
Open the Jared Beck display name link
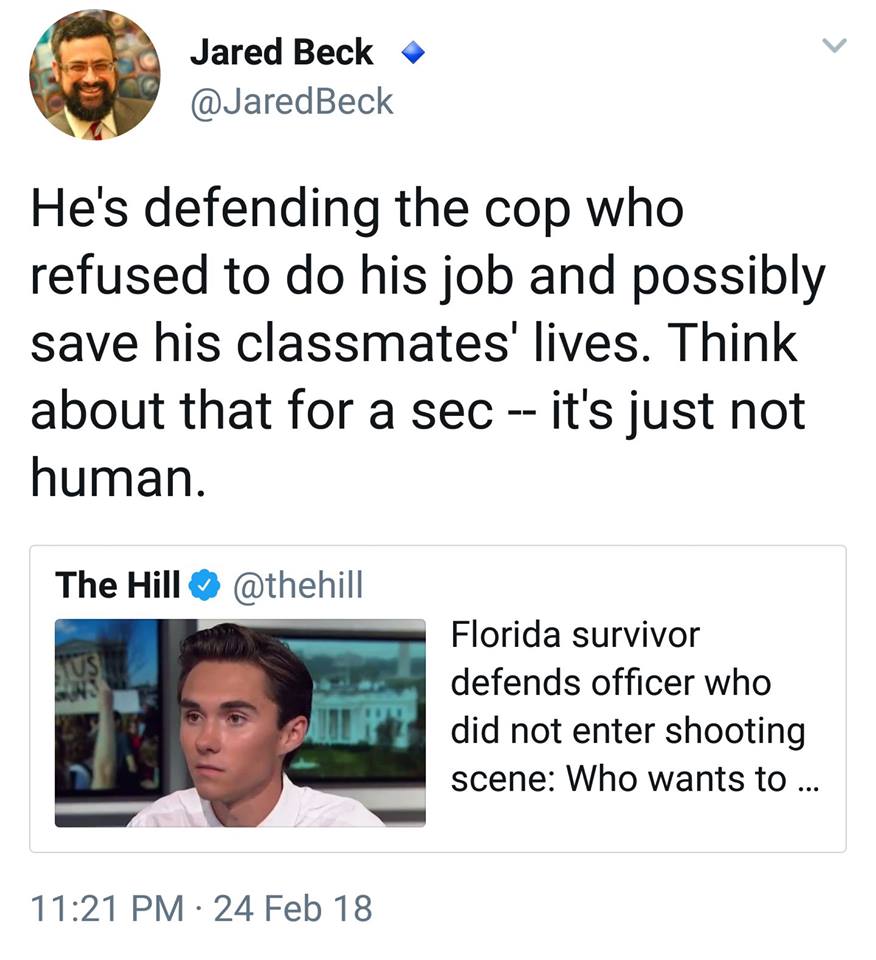pyautogui.click(x=281, y=54)
